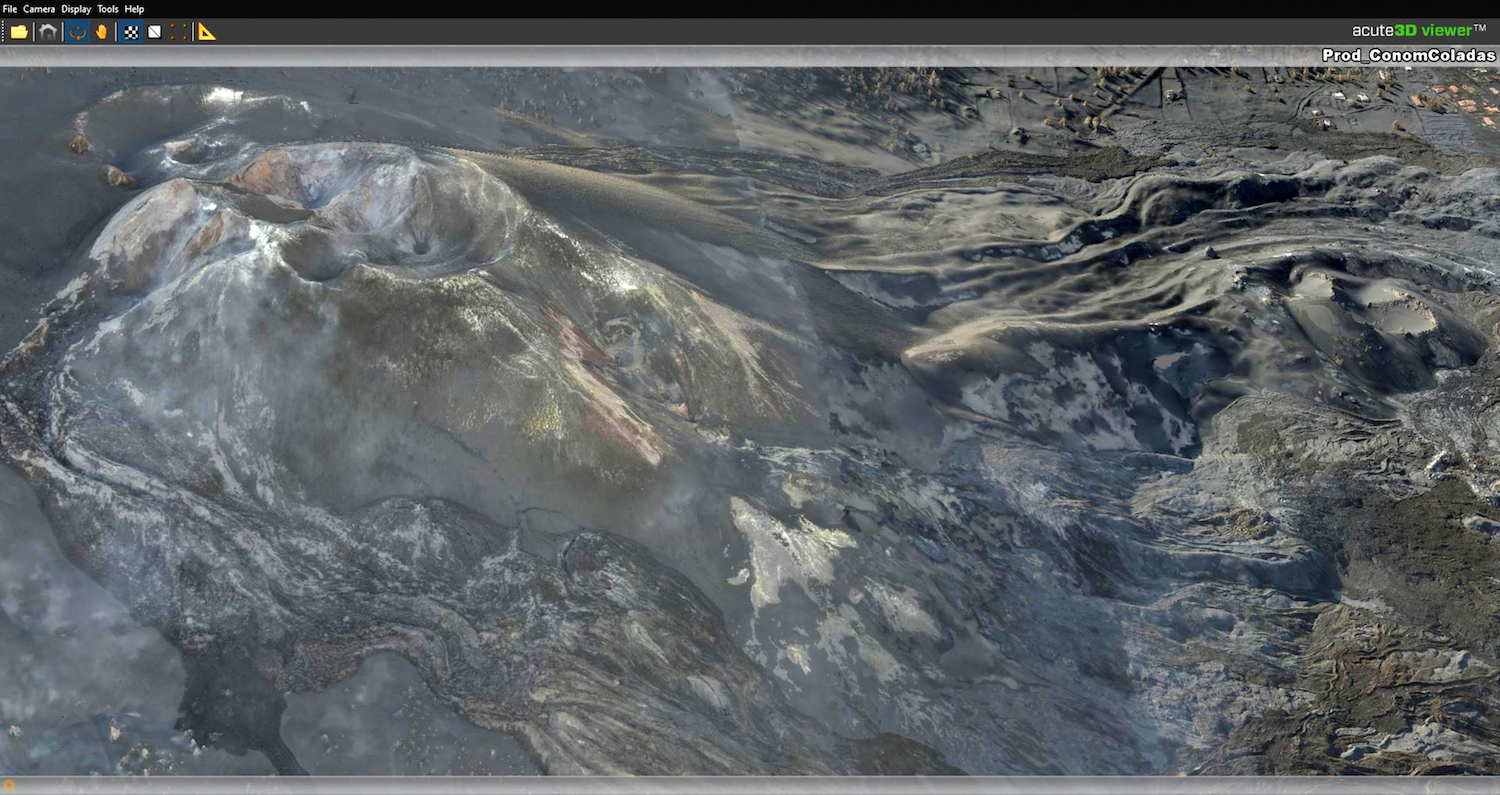Screen dimensions: 1500x795
Task: Select the orbit rotation navigation tool
Action: click(x=78, y=31)
